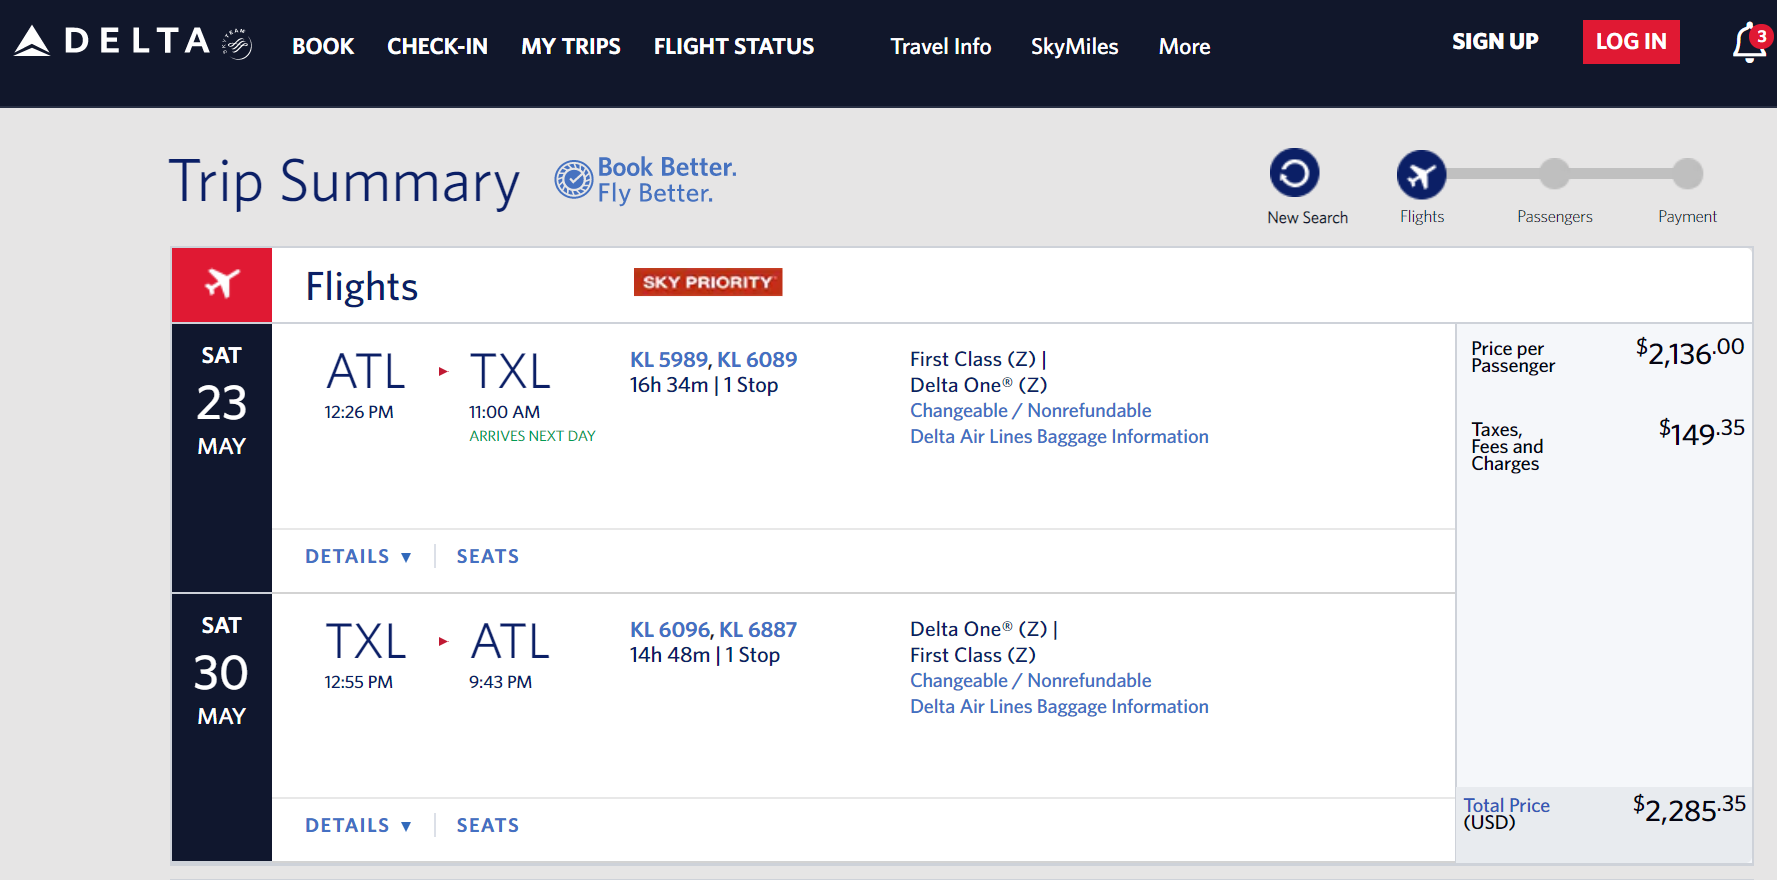Open KL 5989 flight number link
The width and height of the screenshot is (1777, 880).
[x=669, y=359]
